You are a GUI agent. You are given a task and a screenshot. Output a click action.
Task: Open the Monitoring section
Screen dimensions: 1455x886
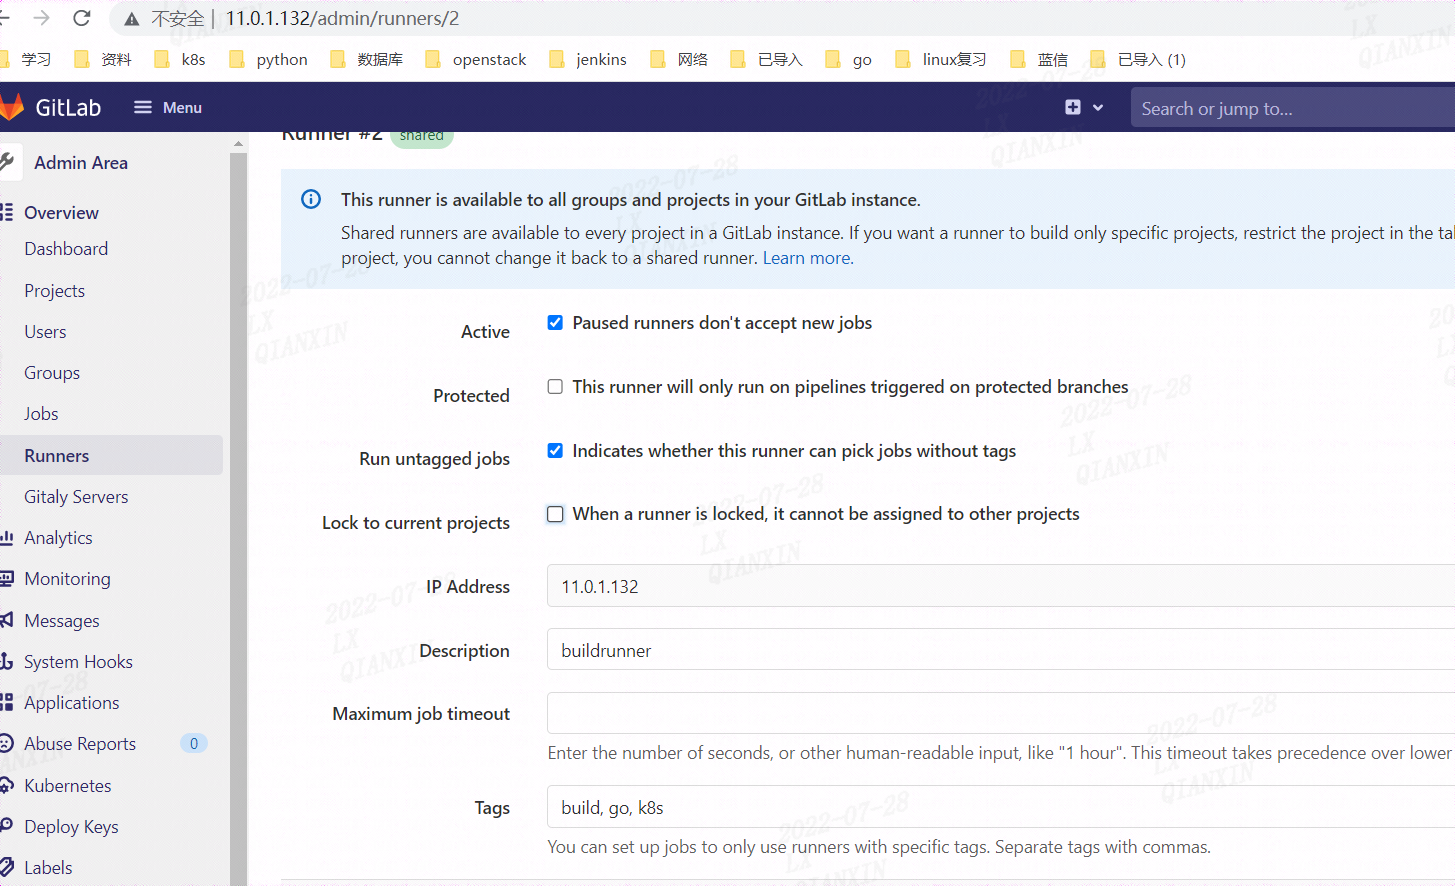pyautogui.click(x=67, y=579)
